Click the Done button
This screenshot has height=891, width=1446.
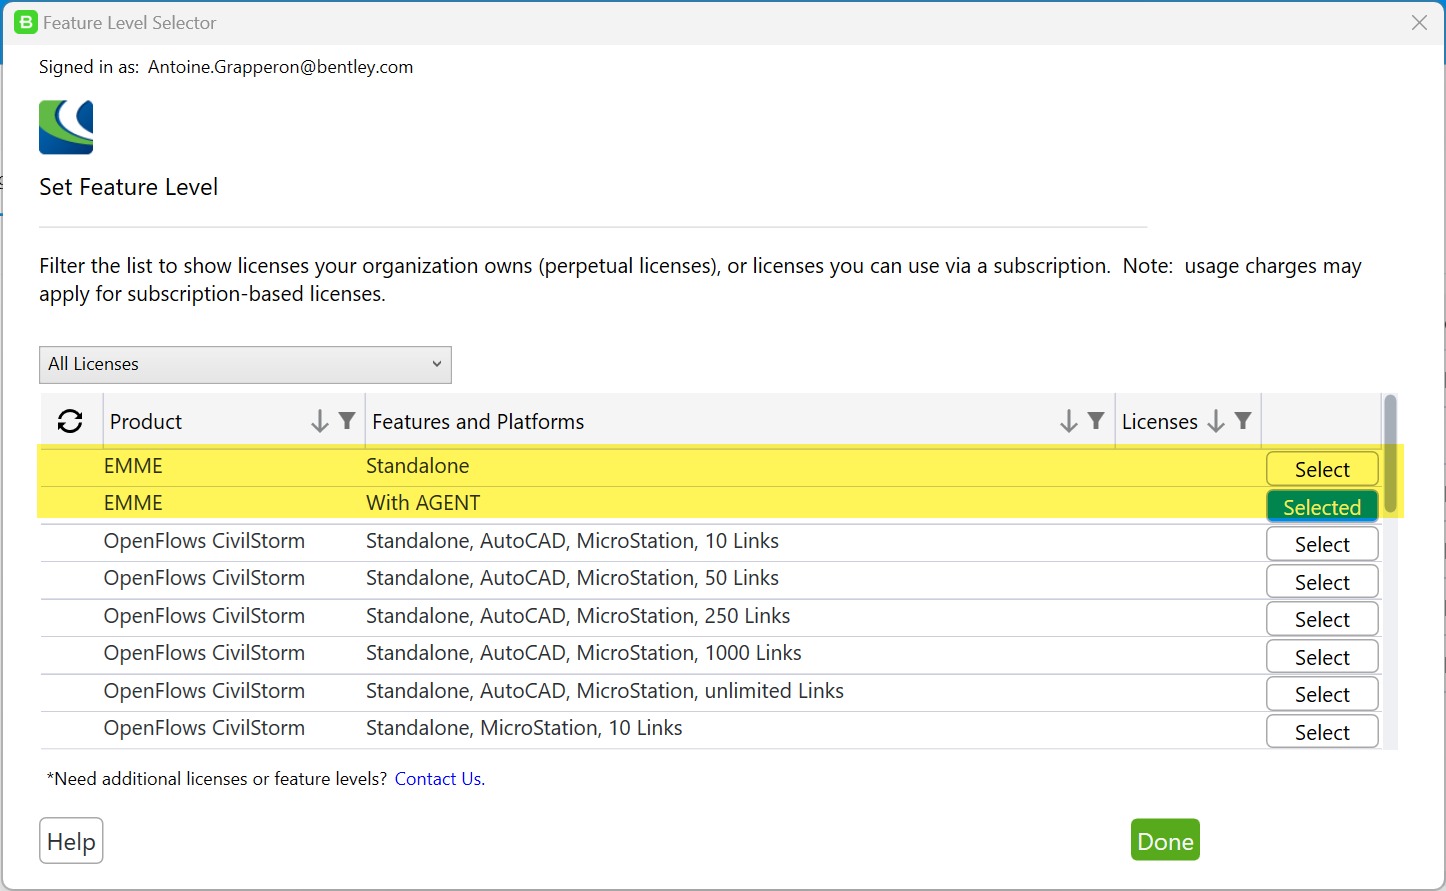1164,840
